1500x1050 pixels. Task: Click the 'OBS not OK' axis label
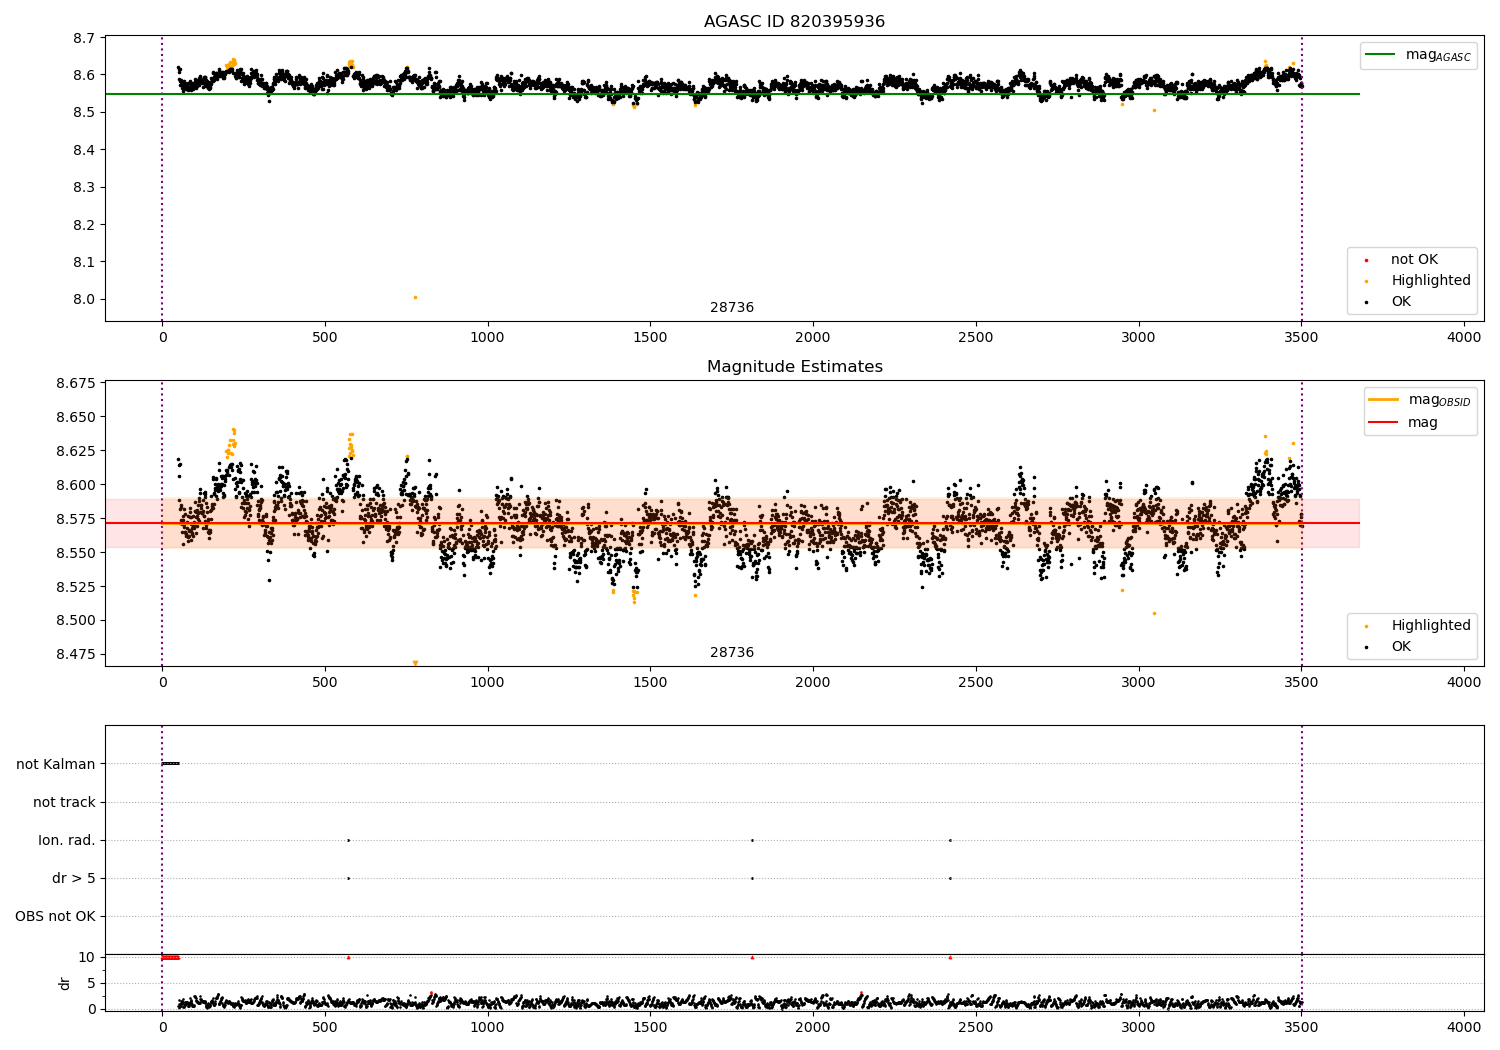[56, 916]
